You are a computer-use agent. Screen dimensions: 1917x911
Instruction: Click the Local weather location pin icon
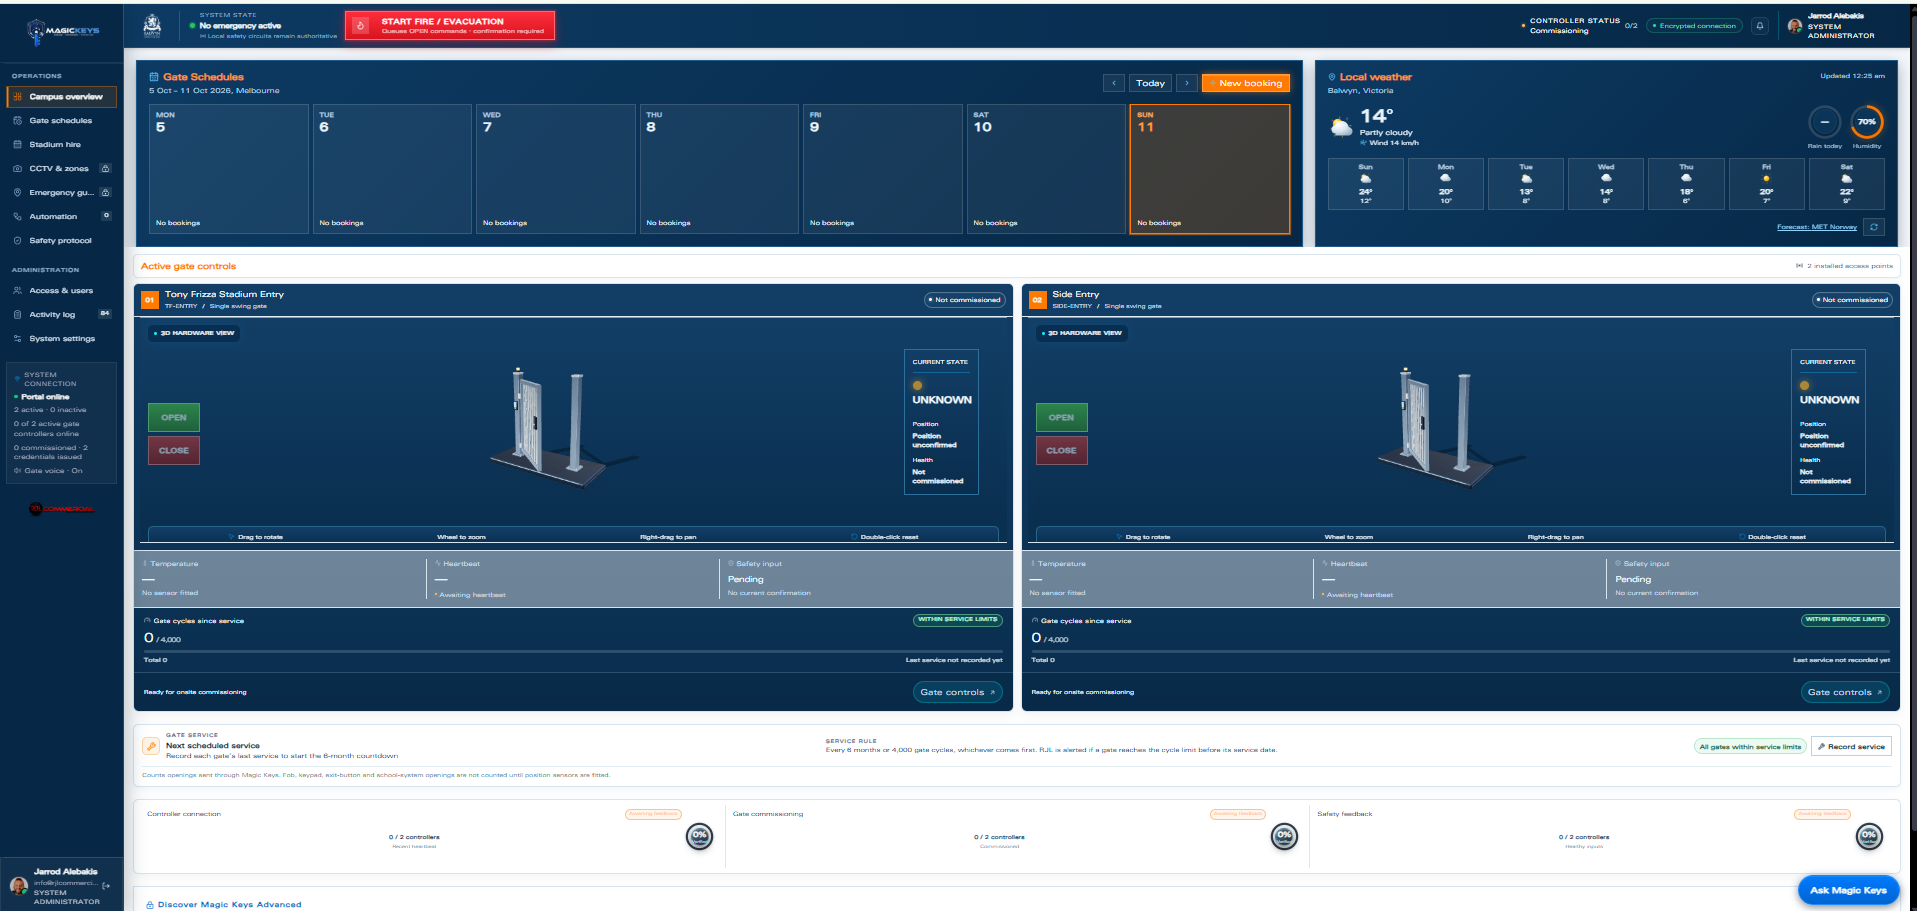(1332, 77)
